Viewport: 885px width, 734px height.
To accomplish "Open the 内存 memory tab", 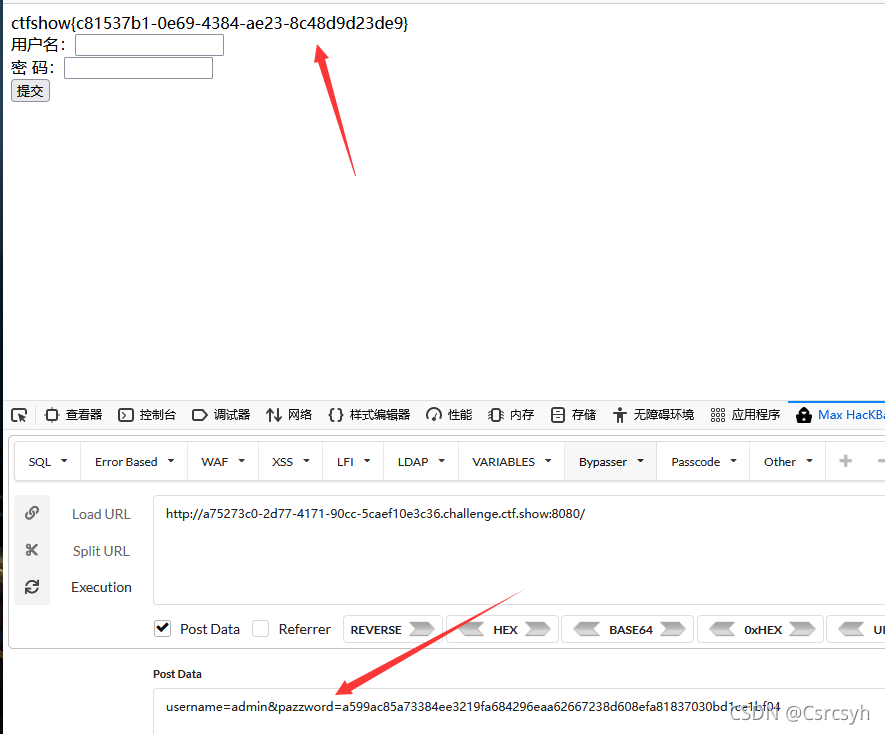I will pyautogui.click(x=511, y=415).
